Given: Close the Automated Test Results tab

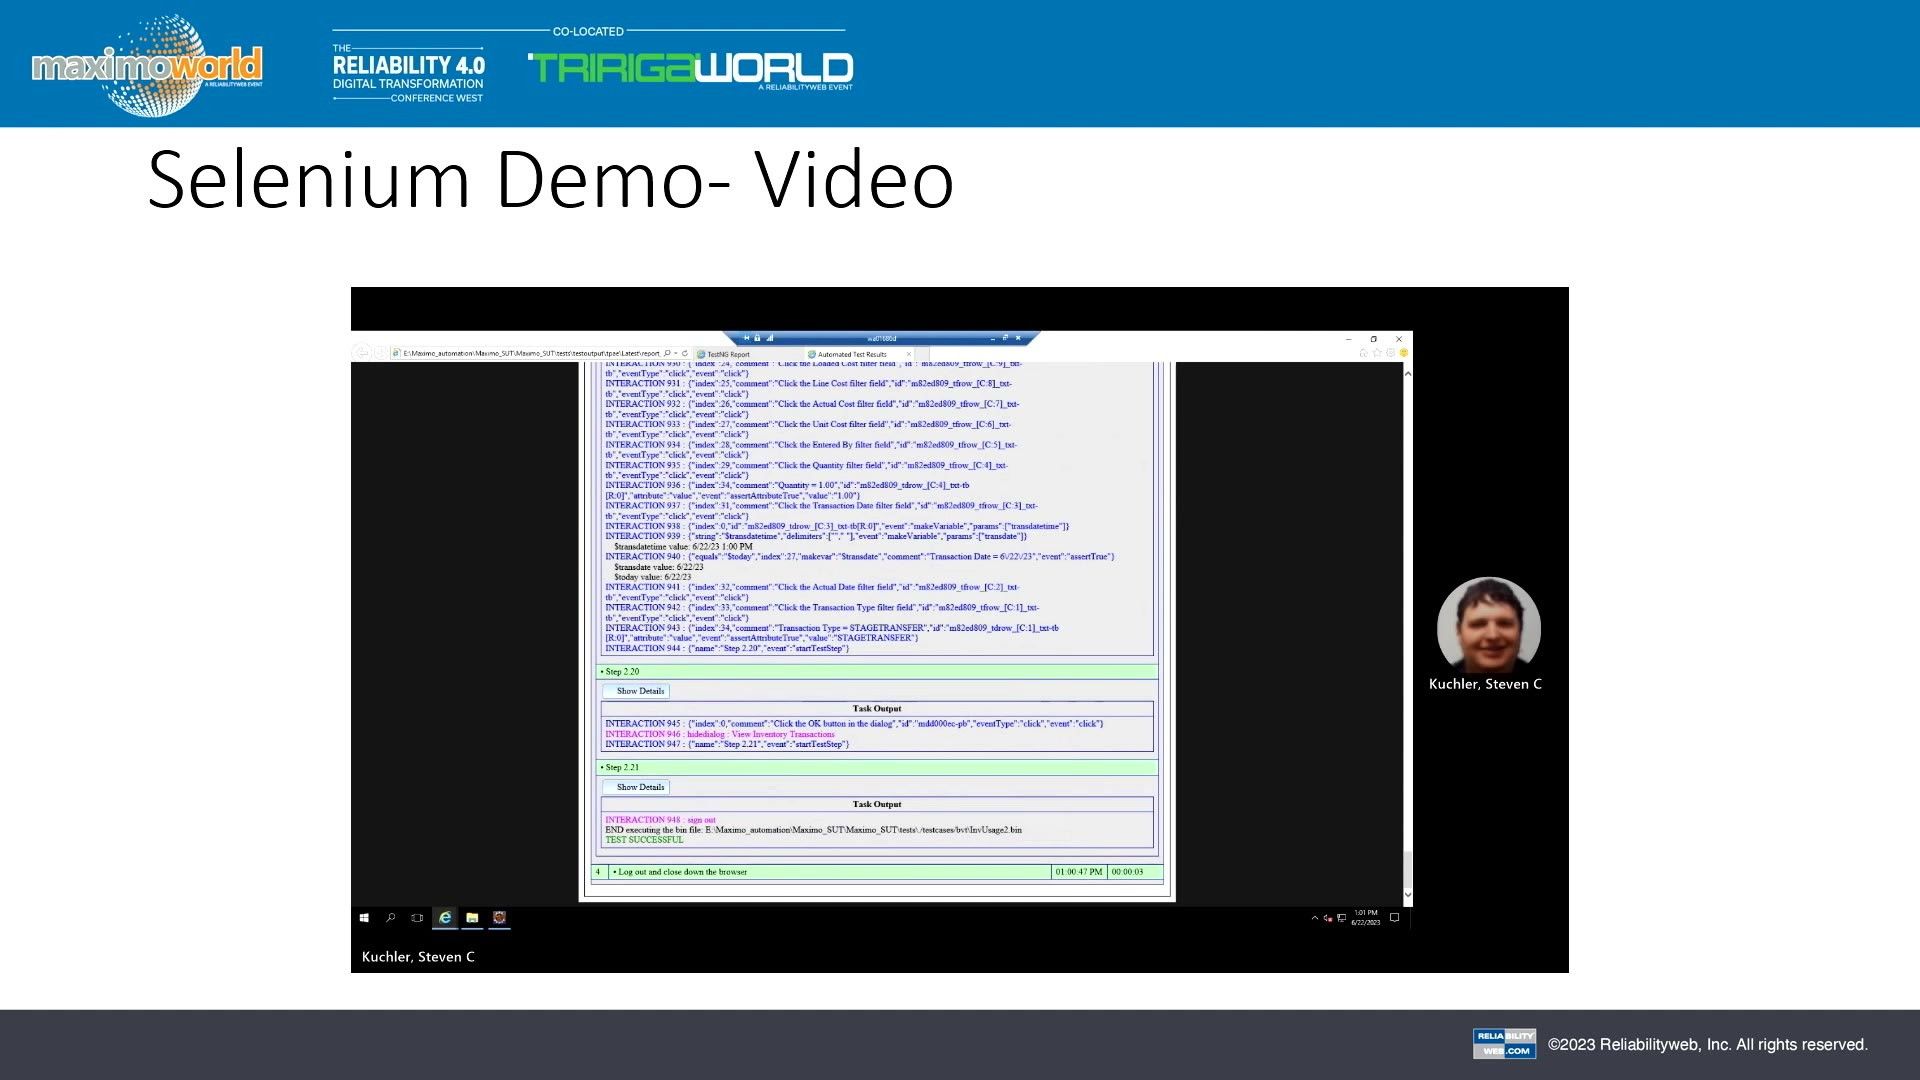Looking at the screenshot, I should tap(909, 354).
